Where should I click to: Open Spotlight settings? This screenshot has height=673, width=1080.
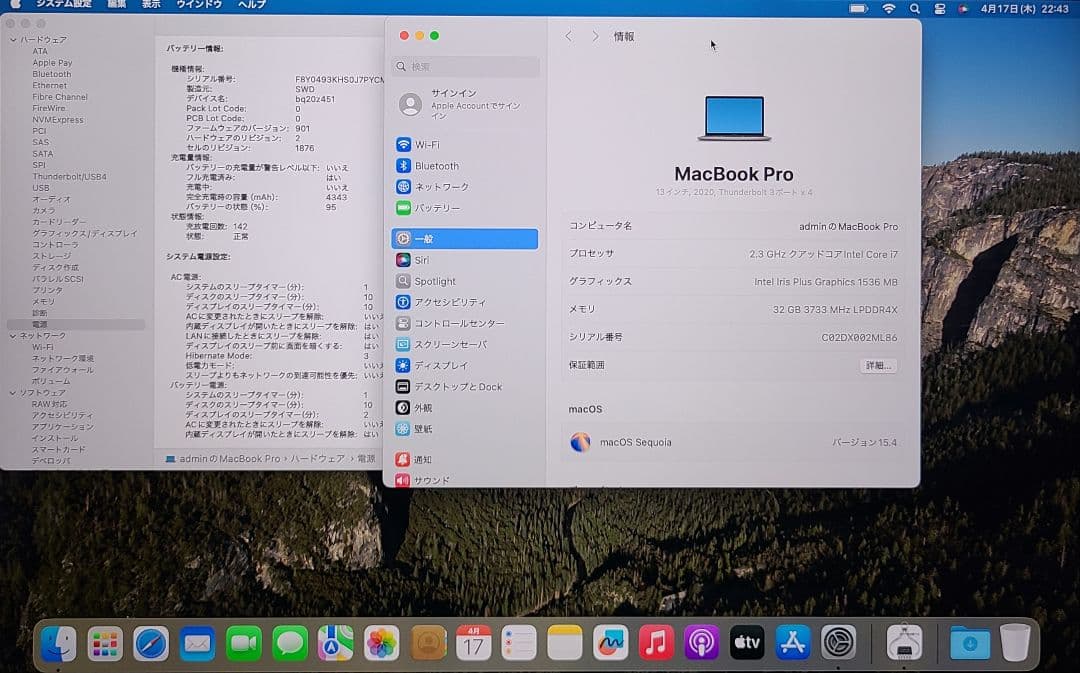pos(440,280)
